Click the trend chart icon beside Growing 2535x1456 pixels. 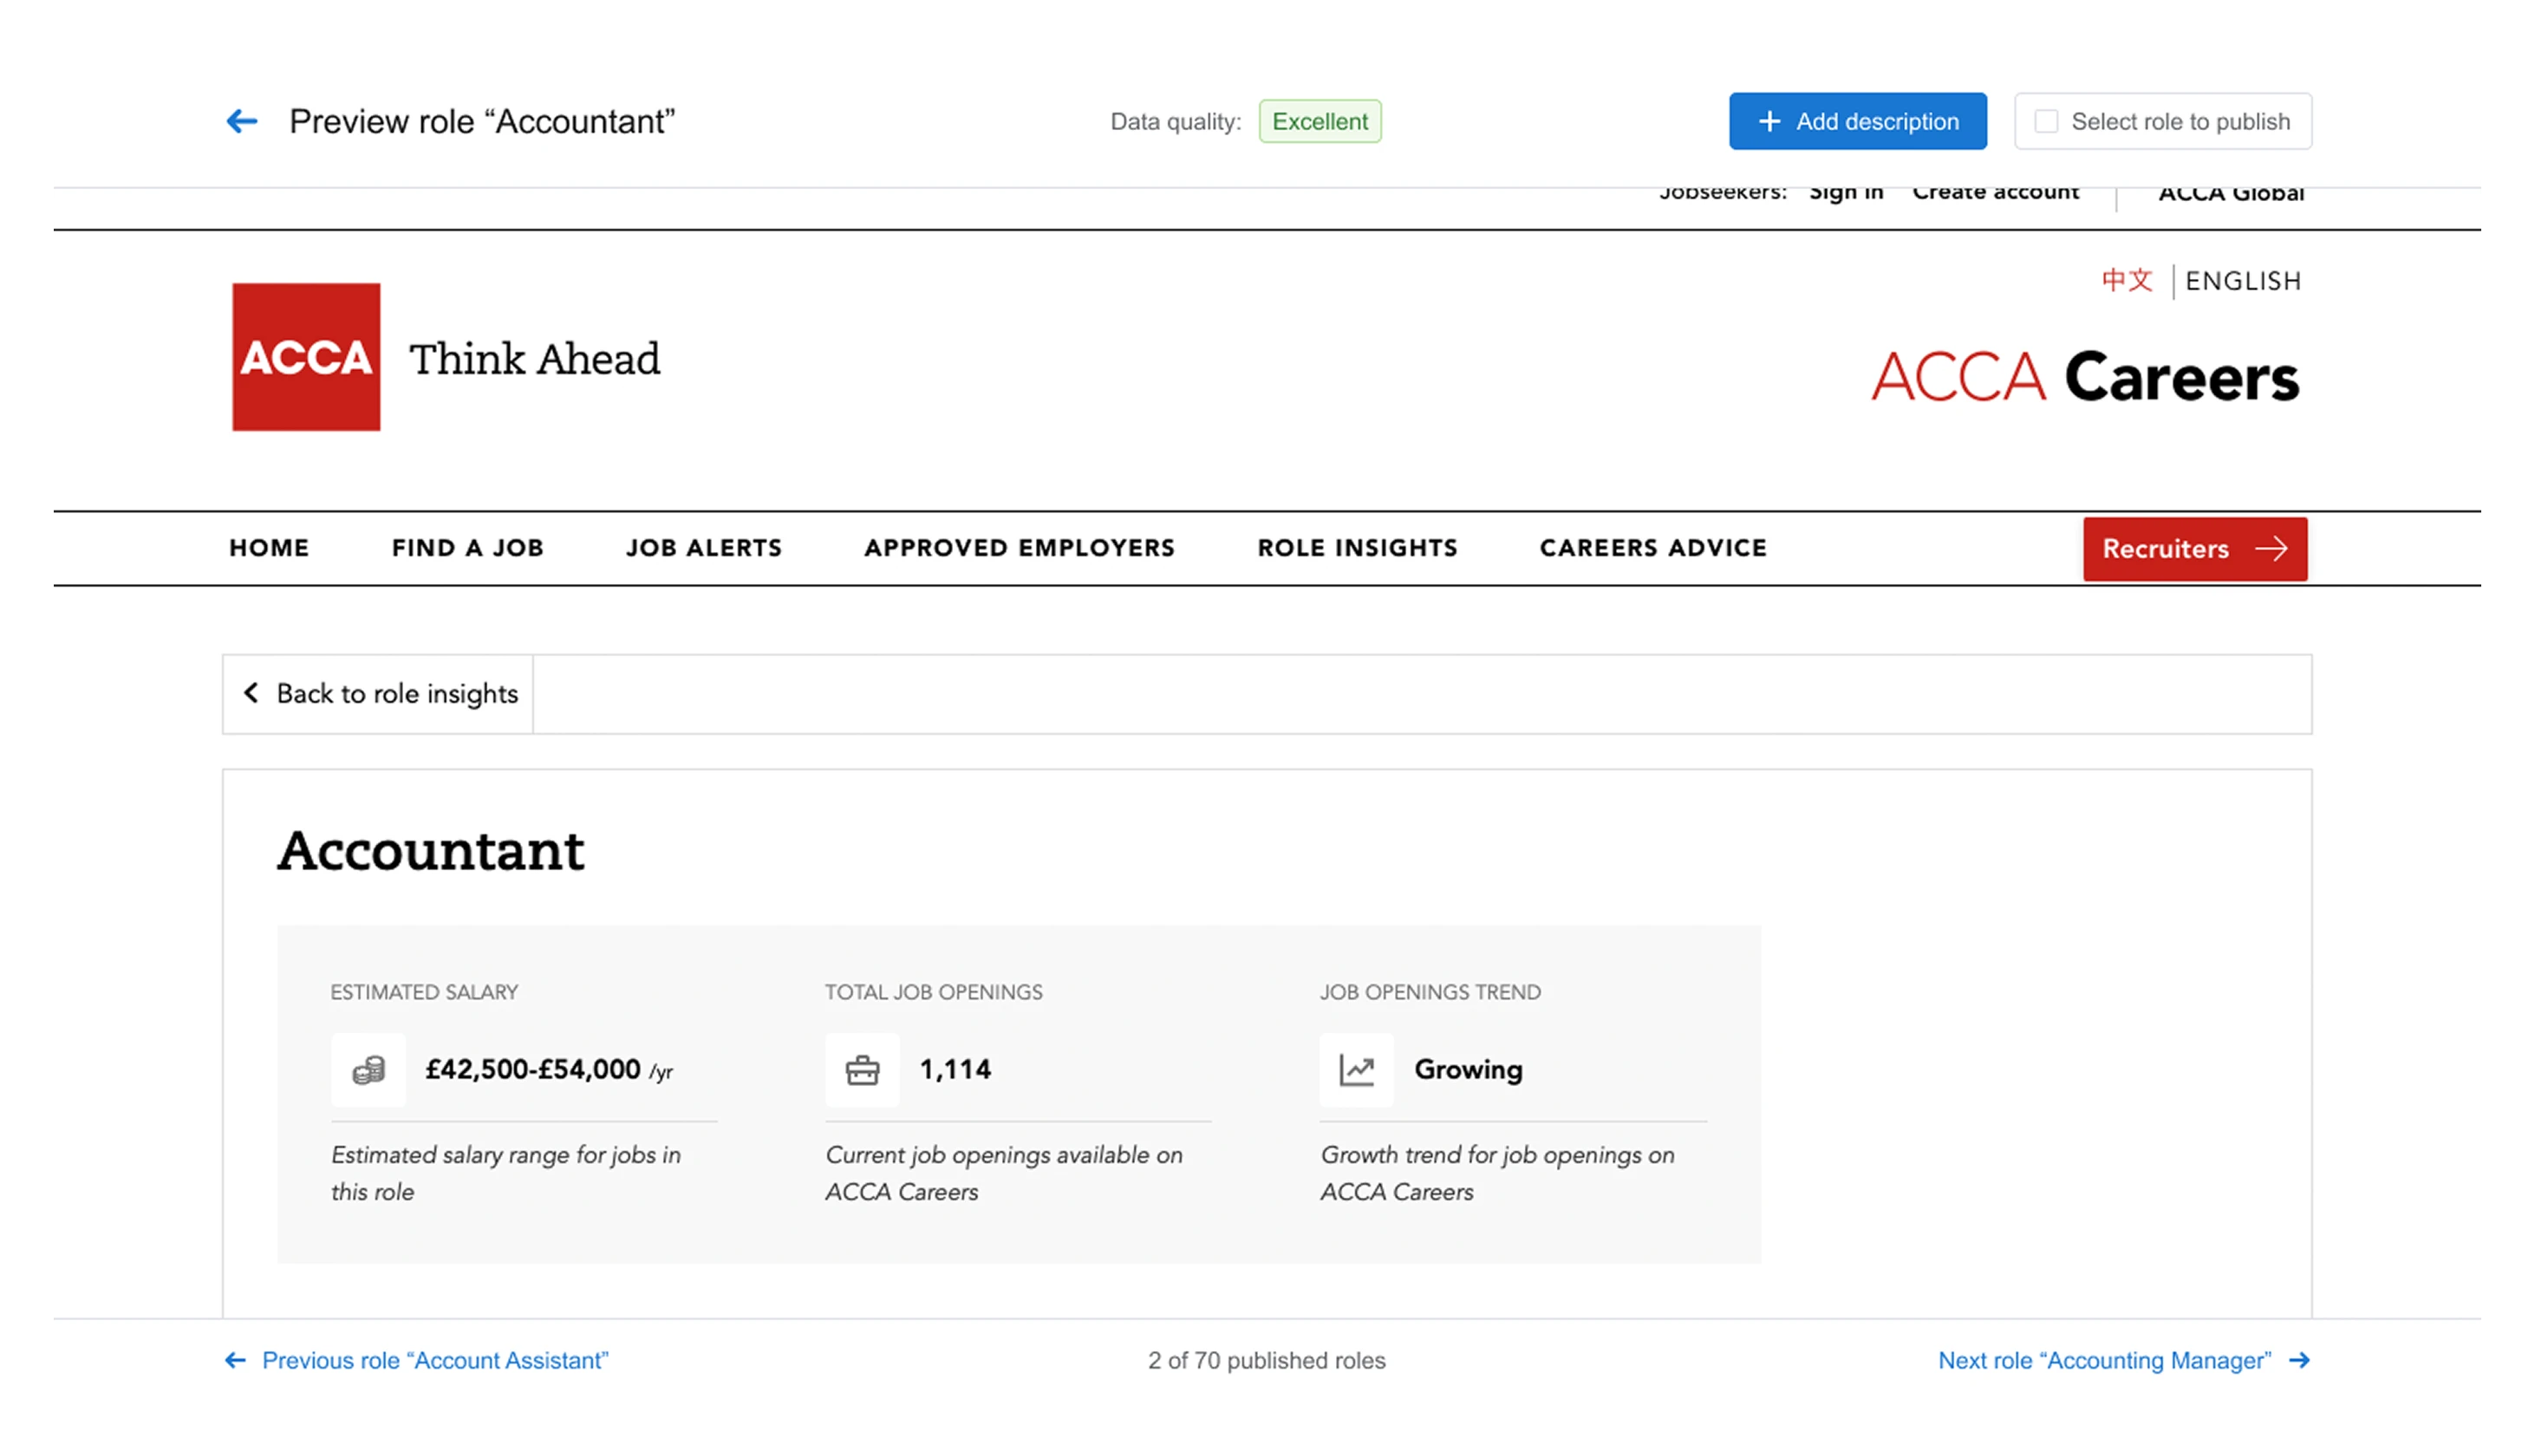[1356, 1070]
